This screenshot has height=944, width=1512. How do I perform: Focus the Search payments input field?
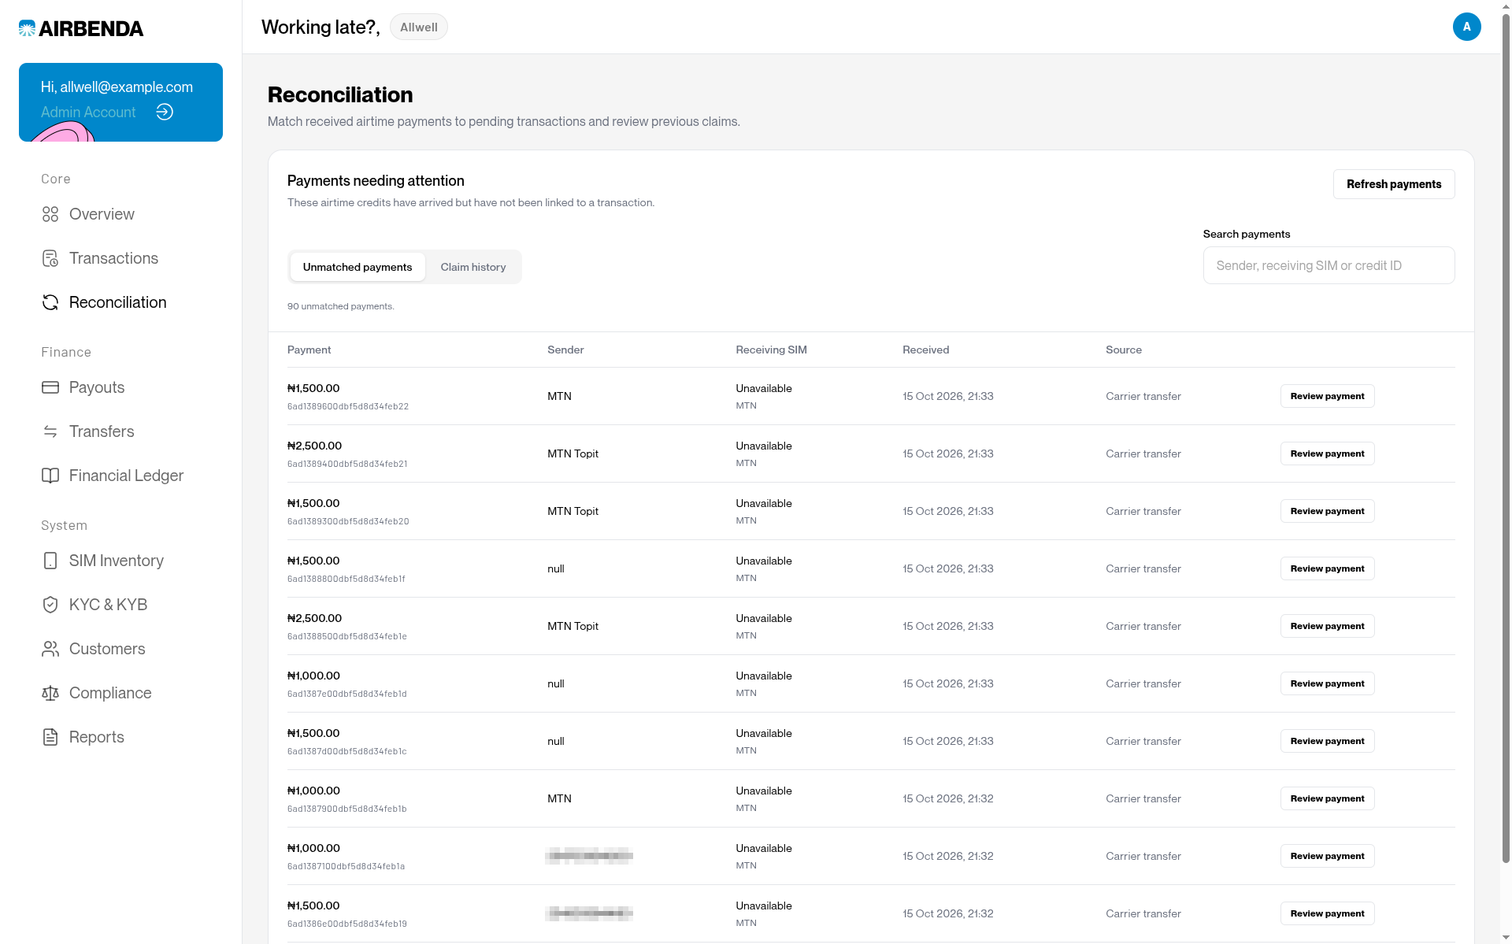(1328, 265)
